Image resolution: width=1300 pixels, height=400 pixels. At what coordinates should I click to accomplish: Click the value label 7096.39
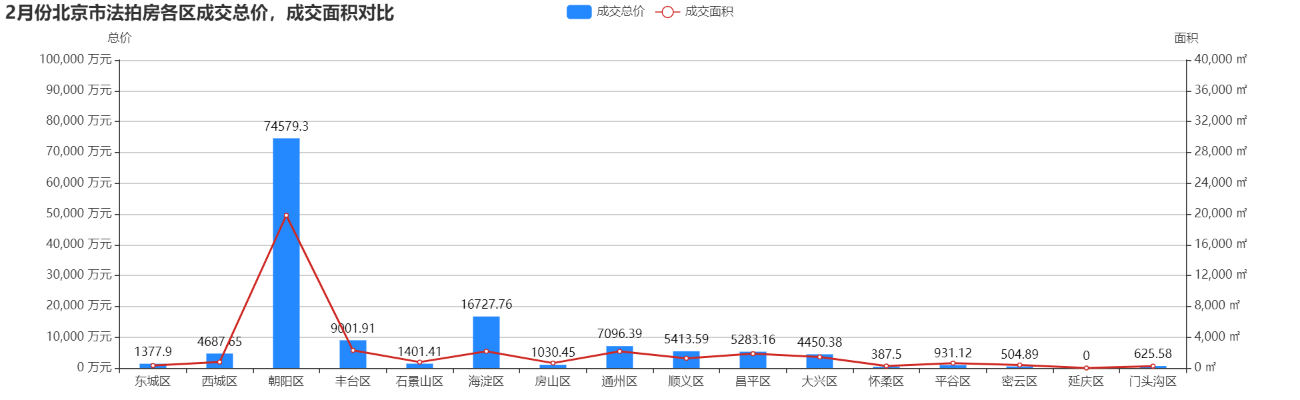(x=620, y=334)
